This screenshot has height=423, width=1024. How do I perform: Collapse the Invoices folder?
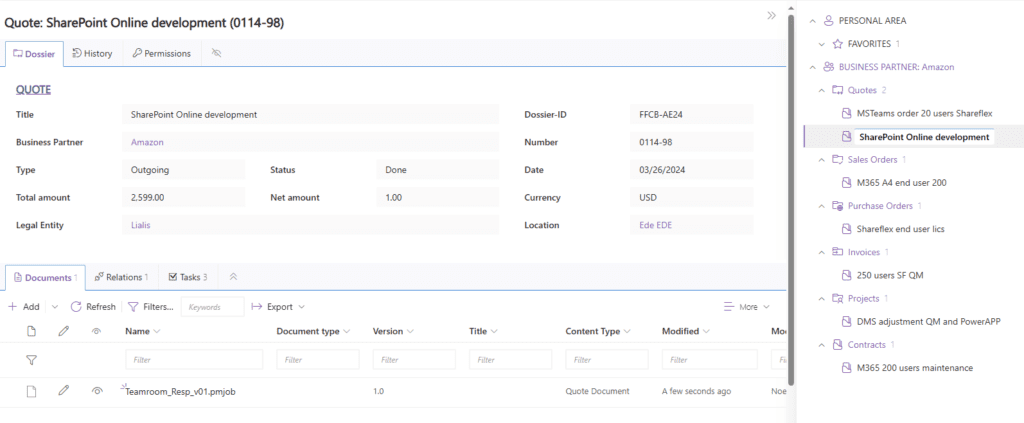point(822,252)
